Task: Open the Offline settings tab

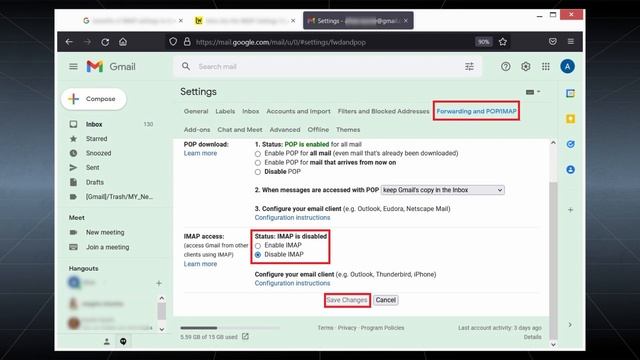Action: 318,129
